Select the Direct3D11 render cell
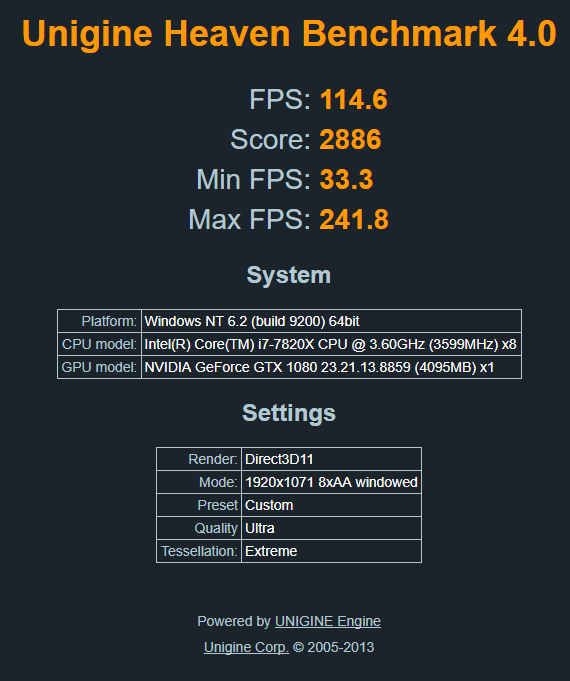The width and height of the screenshot is (570, 681). (x=331, y=460)
